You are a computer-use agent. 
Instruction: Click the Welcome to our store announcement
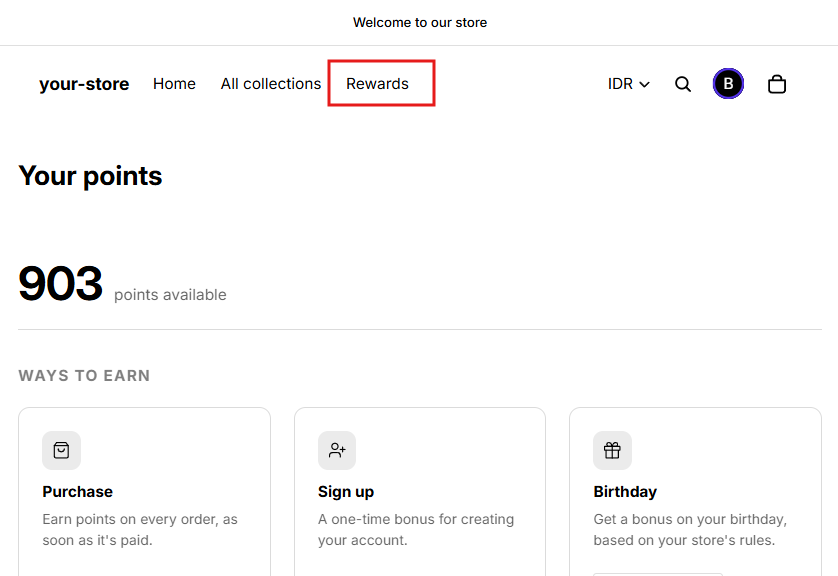coord(420,22)
